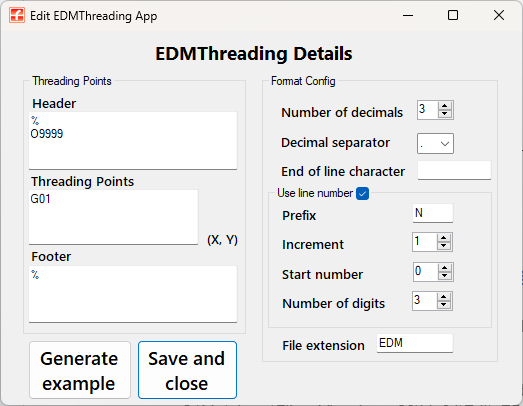Focus the End of line character field
523x406 pixels.
tap(454, 170)
